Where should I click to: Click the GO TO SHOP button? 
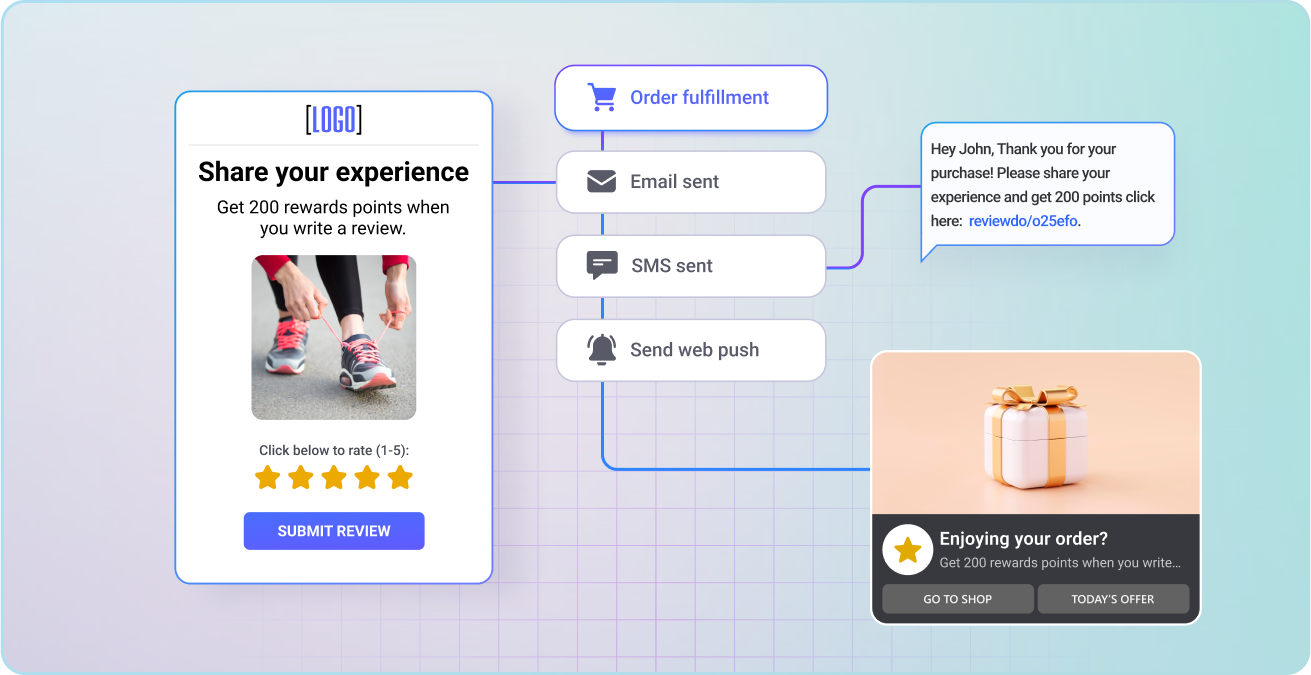point(958,599)
